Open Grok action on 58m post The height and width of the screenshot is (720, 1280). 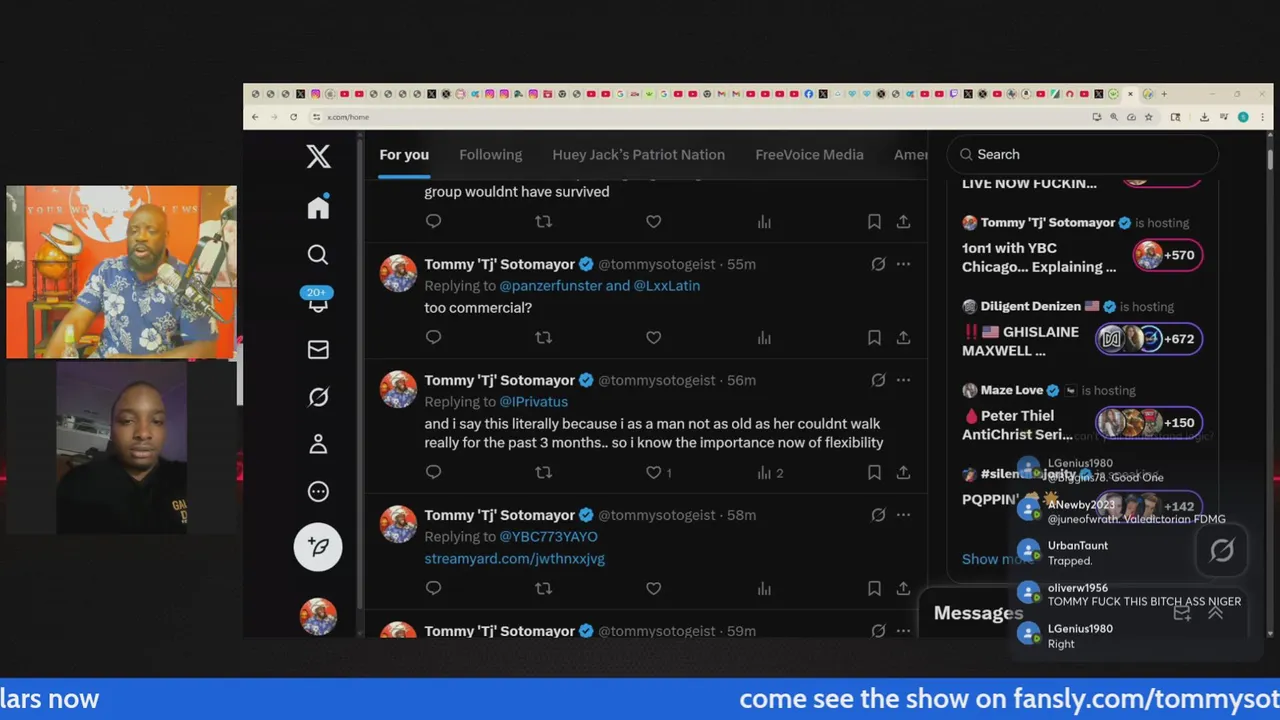(x=878, y=515)
